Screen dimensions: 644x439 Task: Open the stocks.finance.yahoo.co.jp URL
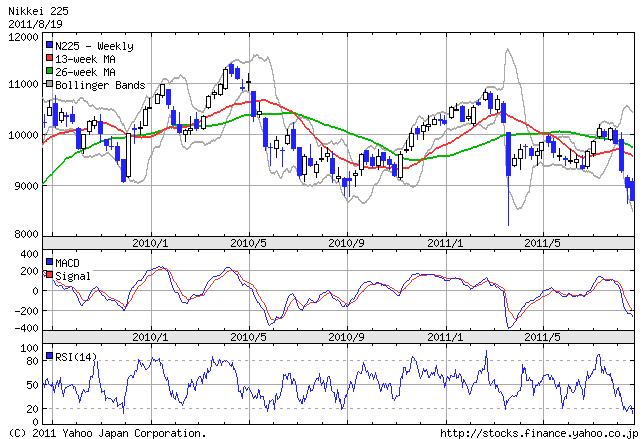click(x=538, y=432)
